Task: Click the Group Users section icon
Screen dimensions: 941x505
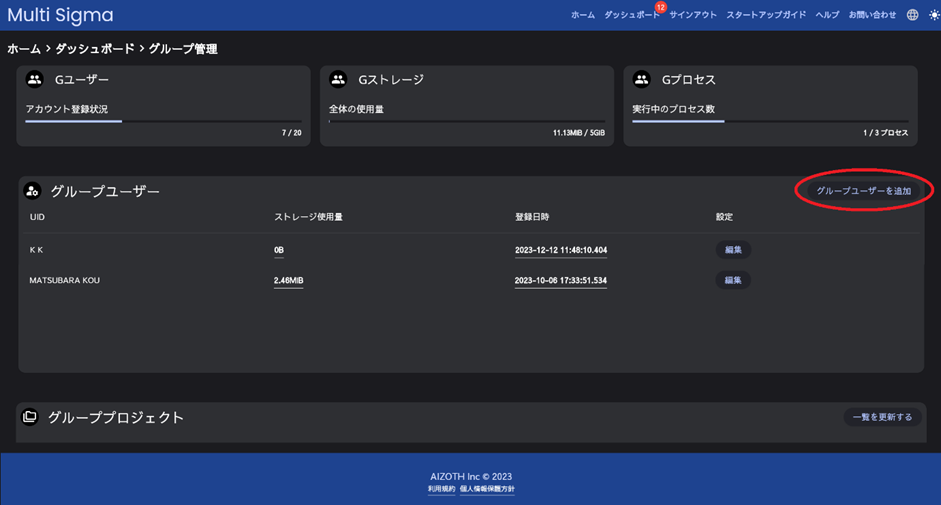Action: 32,191
